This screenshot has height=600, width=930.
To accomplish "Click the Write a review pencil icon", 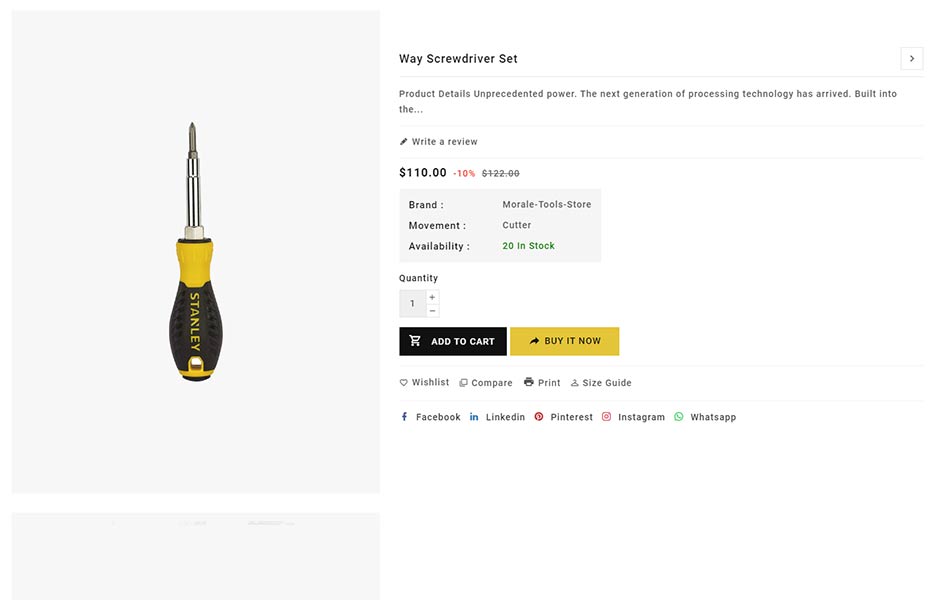I will point(404,142).
